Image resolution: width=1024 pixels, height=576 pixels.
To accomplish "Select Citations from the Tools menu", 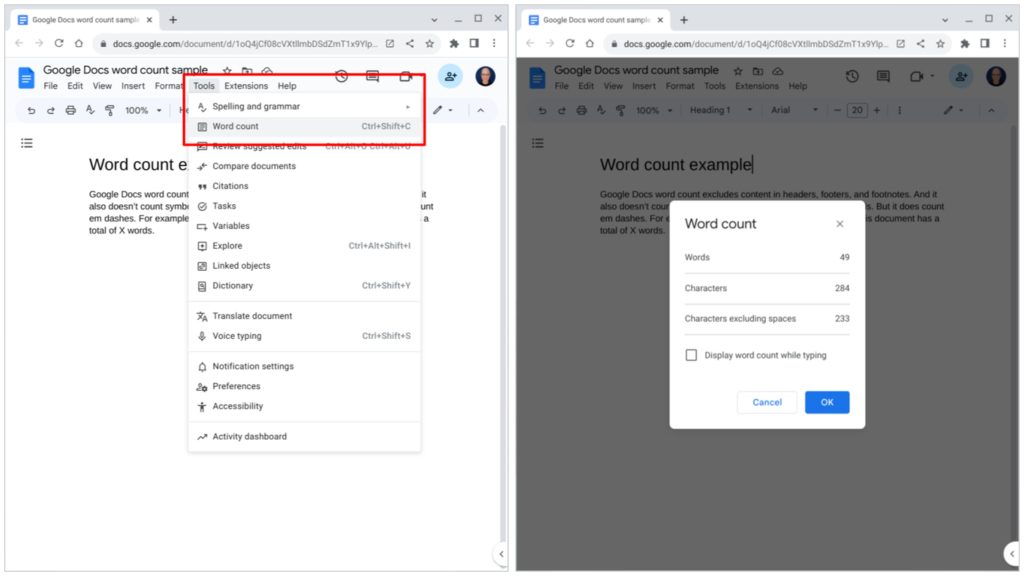I will tap(232, 186).
